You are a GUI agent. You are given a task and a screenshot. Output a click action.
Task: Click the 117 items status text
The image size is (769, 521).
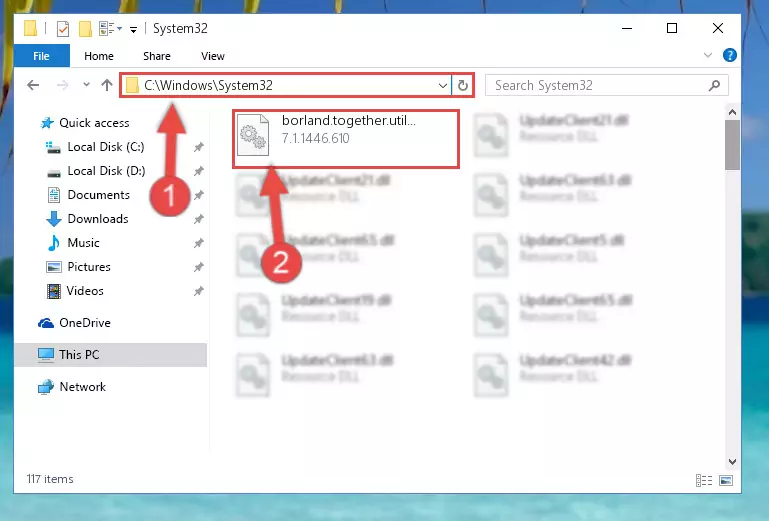point(50,479)
